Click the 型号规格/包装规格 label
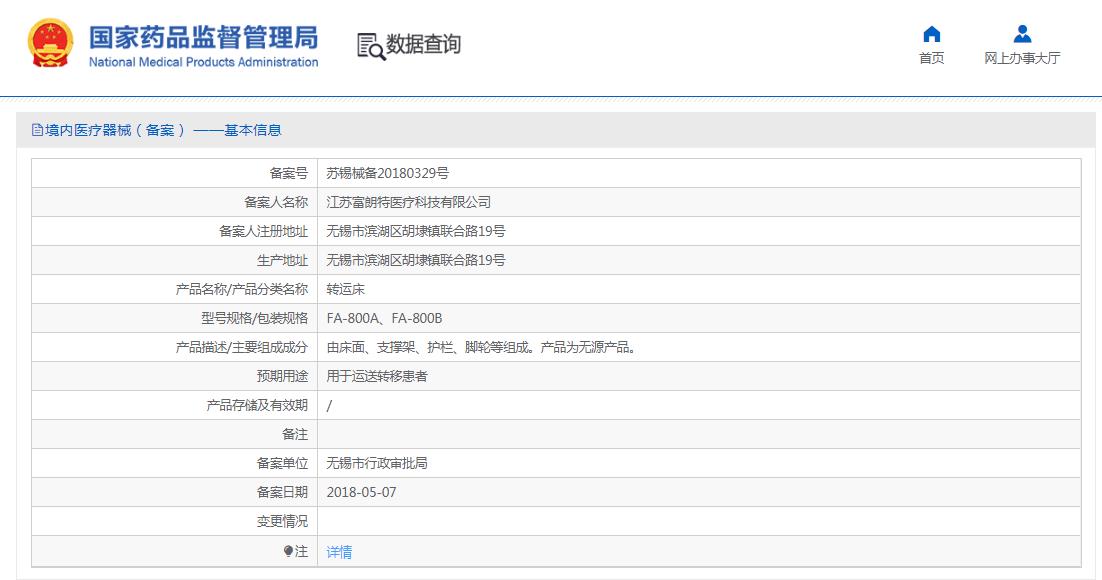 (254, 318)
